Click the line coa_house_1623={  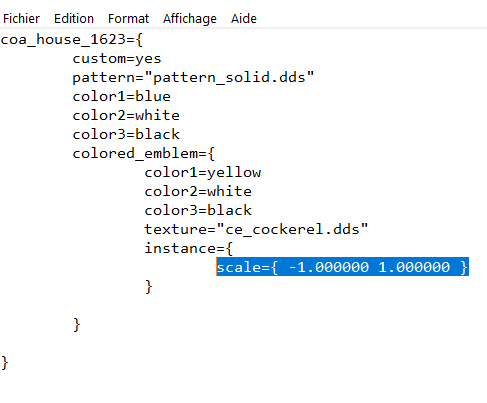(x=72, y=40)
